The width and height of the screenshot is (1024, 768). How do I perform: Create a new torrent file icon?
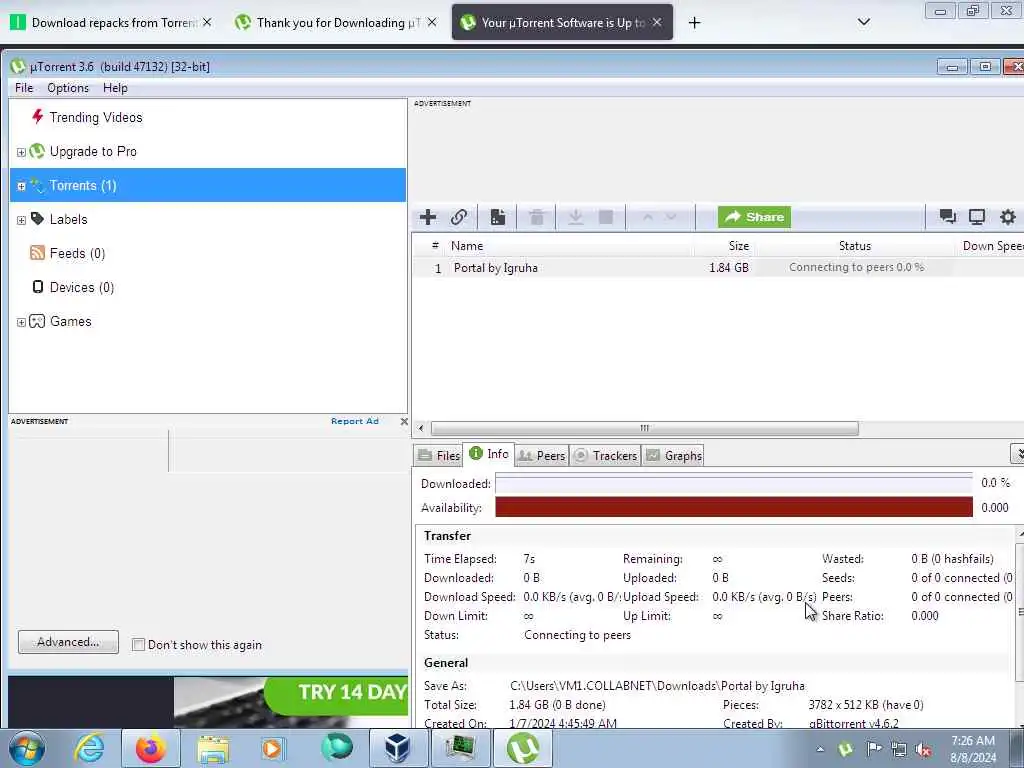(498, 217)
